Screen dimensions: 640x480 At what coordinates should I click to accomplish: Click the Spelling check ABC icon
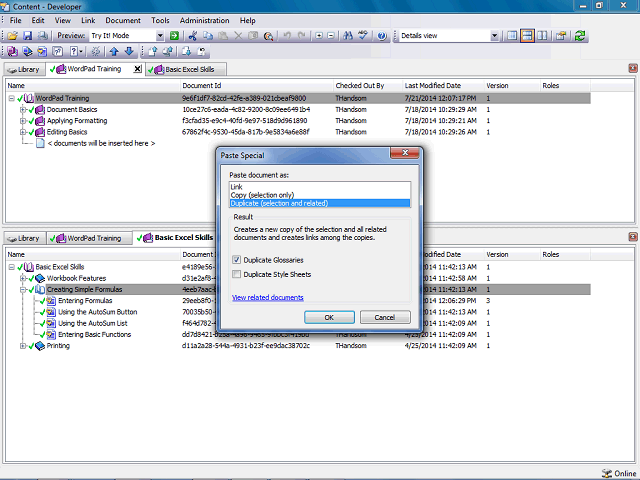(x=363, y=36)
